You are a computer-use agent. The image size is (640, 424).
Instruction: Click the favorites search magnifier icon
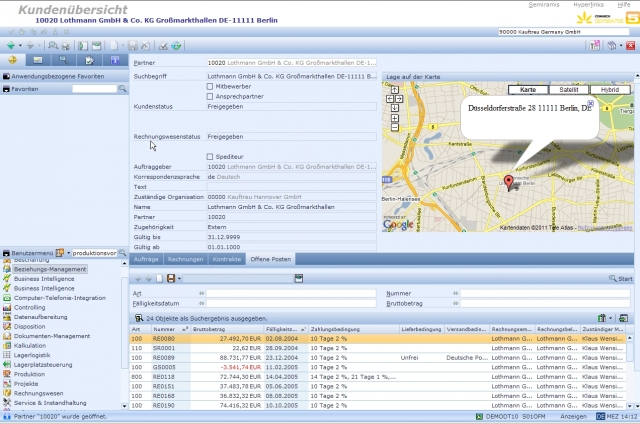(122, 89)
